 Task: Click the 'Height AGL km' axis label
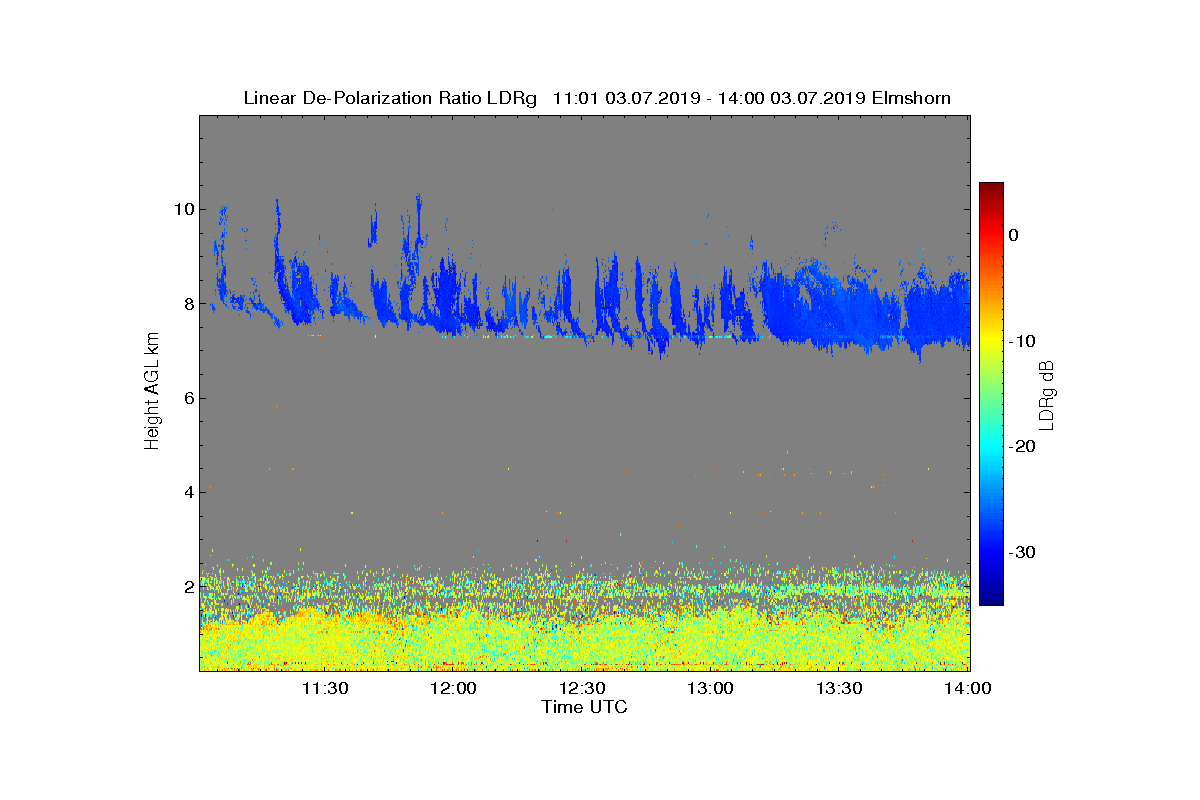[x=153, y=393]
